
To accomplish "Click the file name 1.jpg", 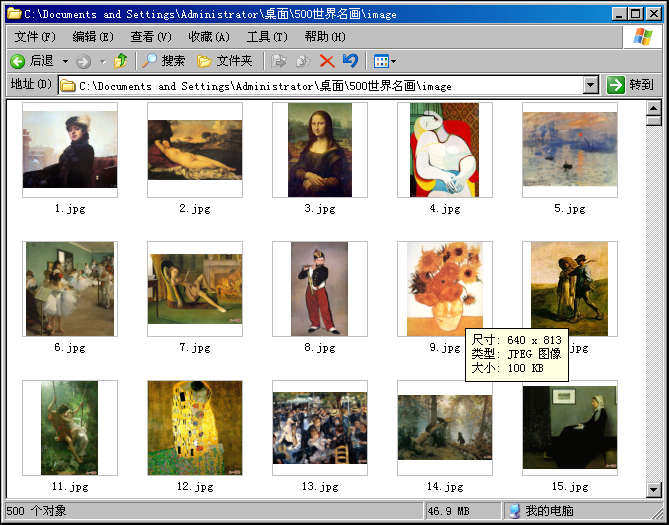I will 70,209.
